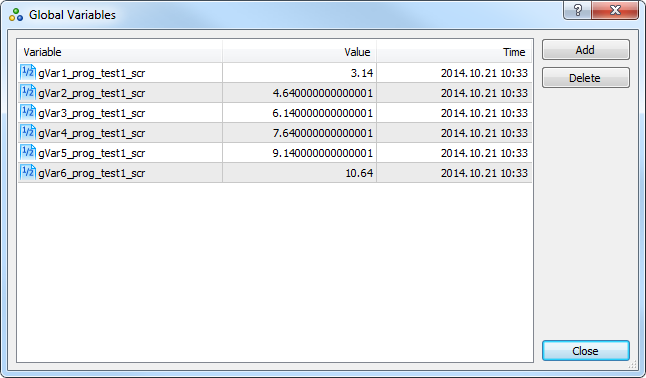Click the value 10.64
The image size is (646, 378).
tap(359, 173)
